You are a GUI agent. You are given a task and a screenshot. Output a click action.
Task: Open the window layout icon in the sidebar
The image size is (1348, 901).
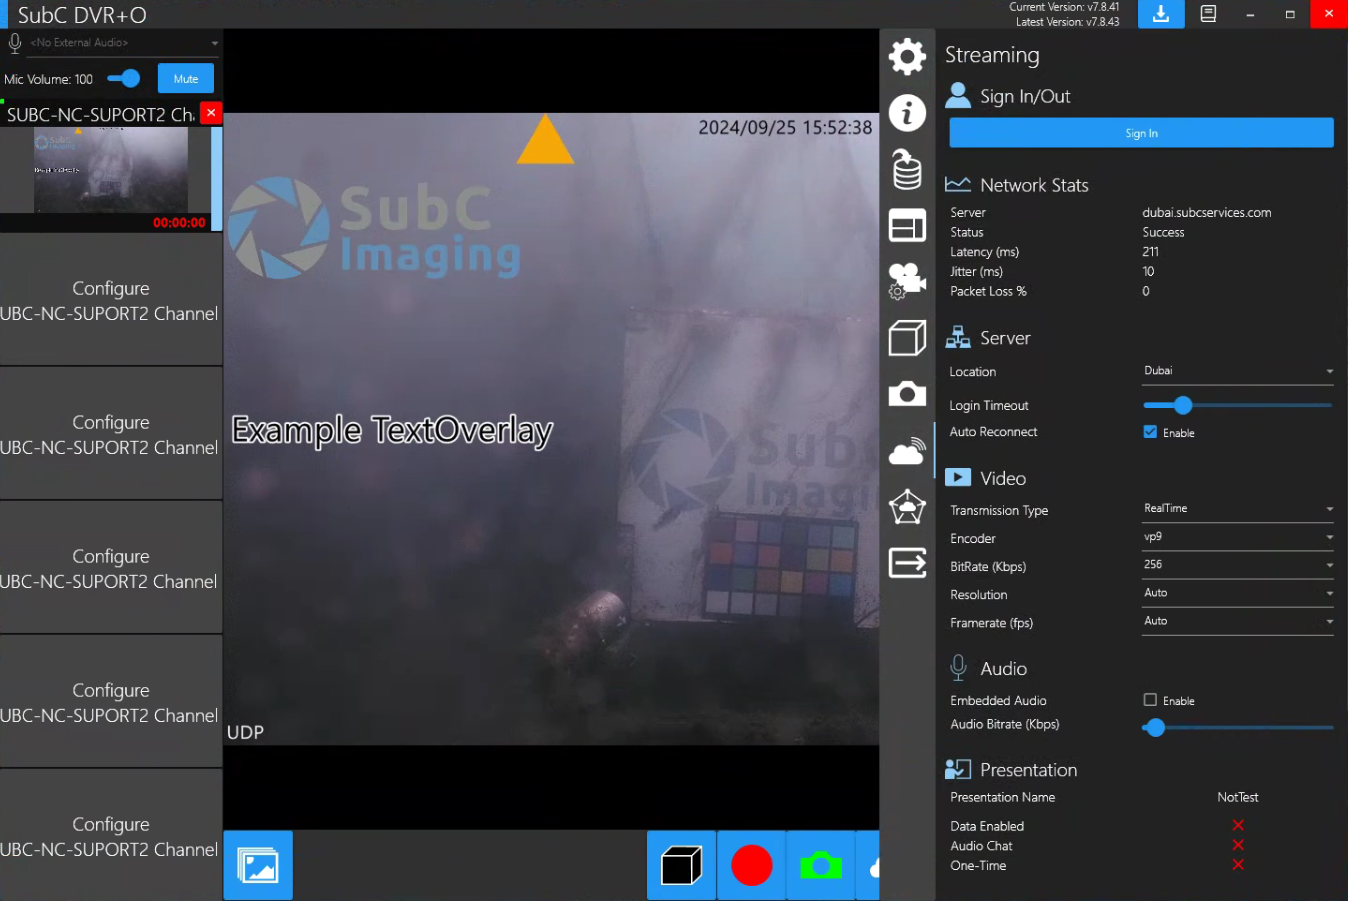pyautogui.click(x=907, y=226)
